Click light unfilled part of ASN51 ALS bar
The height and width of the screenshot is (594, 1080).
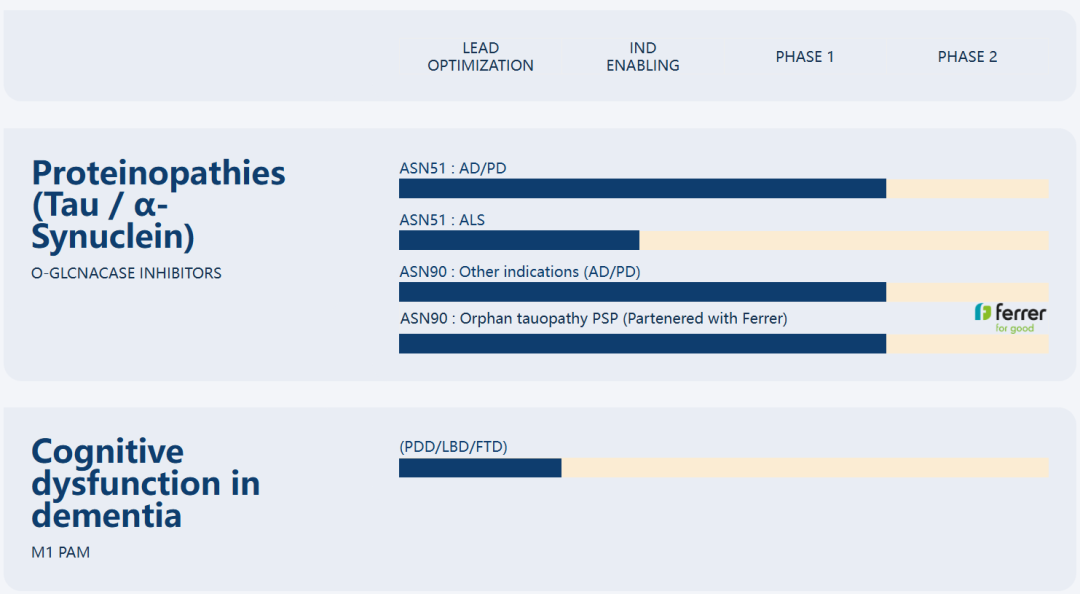coord(844,241)
